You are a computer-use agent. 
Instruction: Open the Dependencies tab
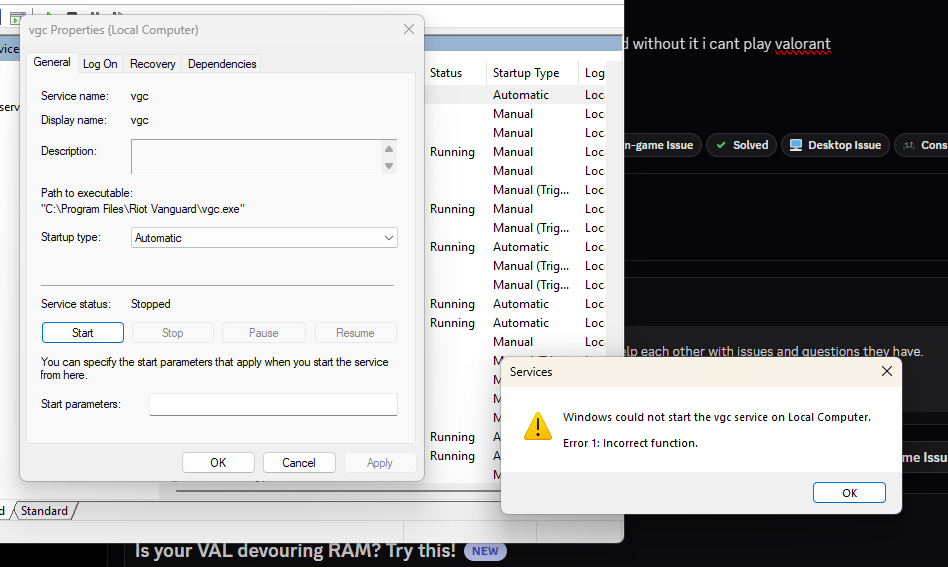(222, 64)
